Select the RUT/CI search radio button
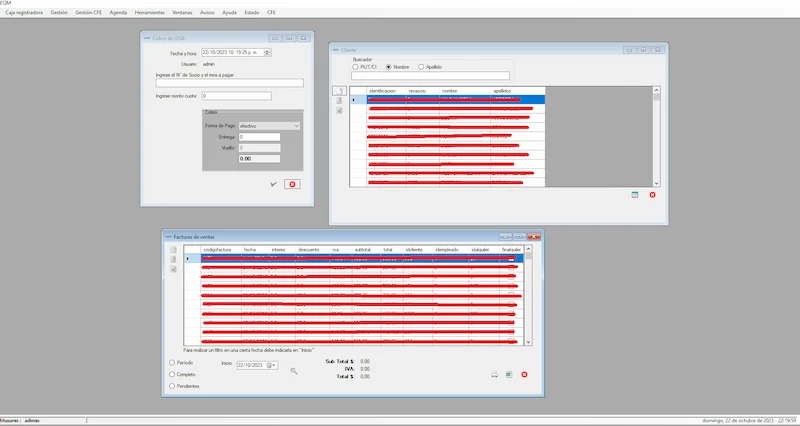The image size is (800, 426). (x=355, y=66)
